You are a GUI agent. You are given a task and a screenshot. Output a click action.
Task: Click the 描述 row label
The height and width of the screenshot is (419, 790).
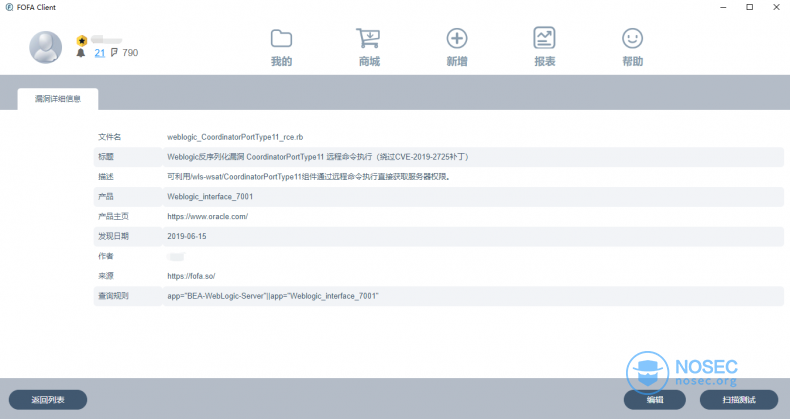click(106, 177)
